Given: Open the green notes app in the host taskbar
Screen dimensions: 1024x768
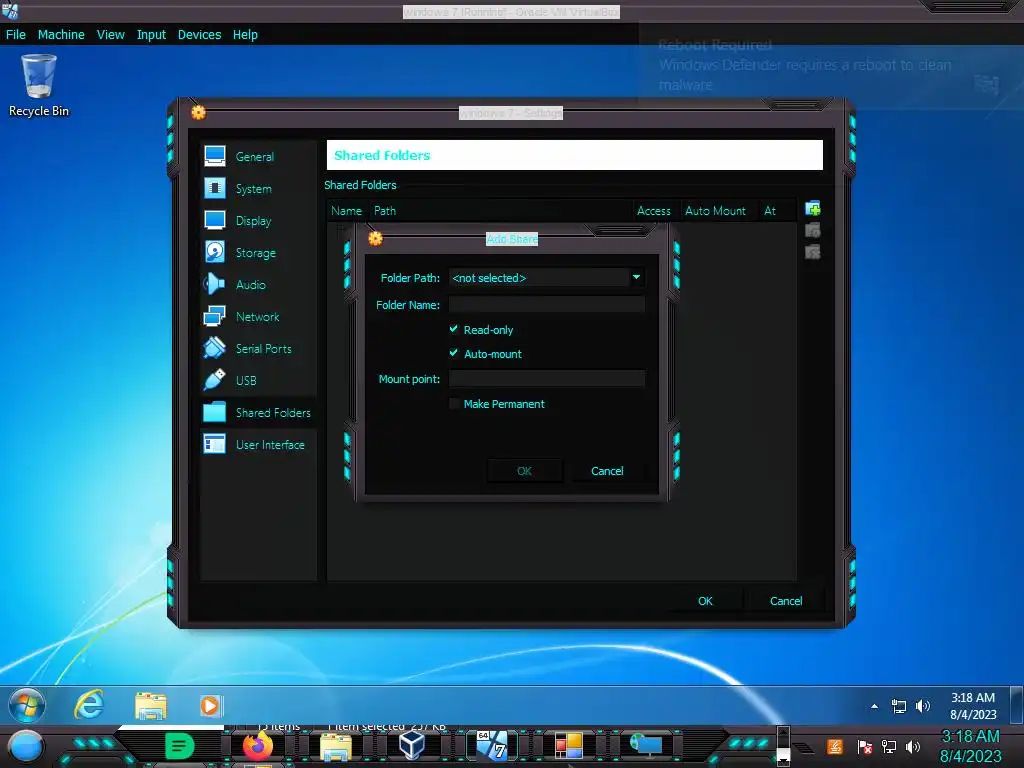Looking at the screenshot, I should (x=180, y=746).
